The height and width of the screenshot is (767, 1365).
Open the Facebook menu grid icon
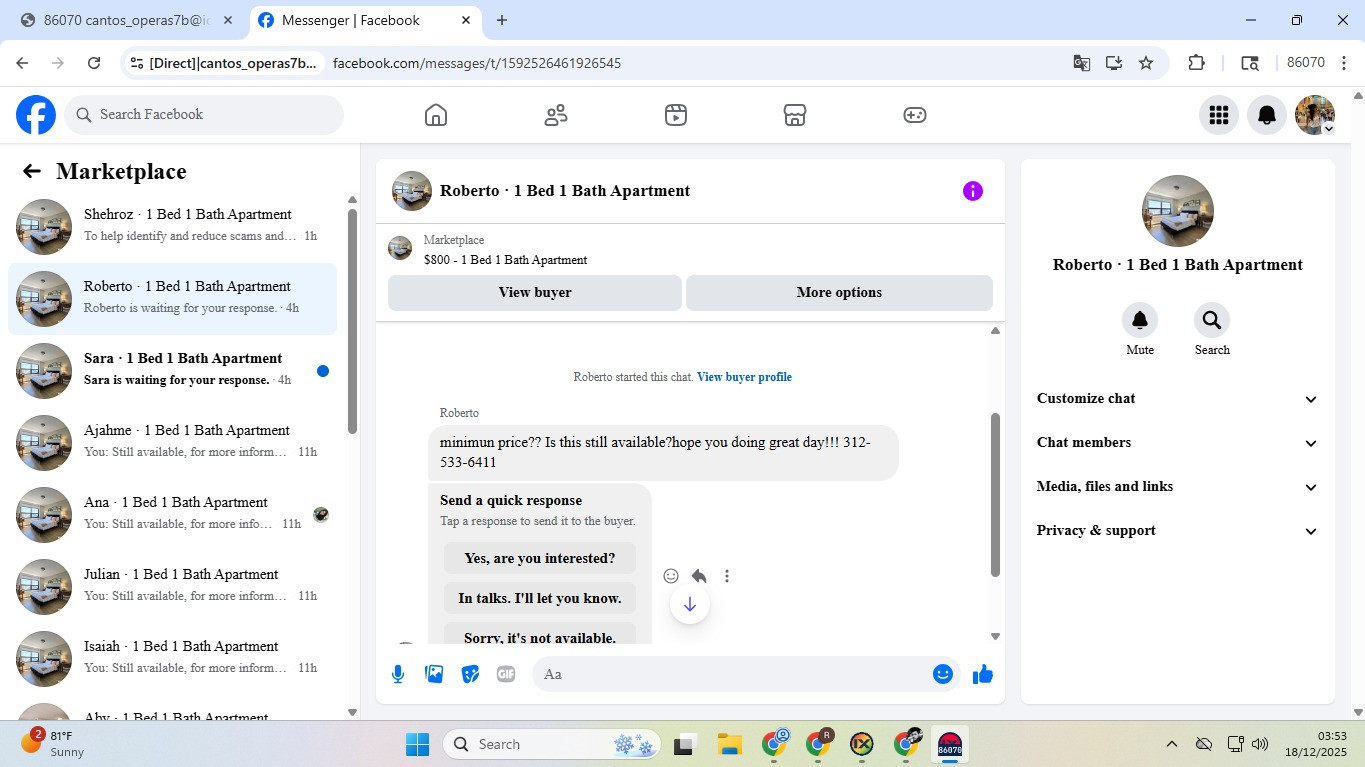tap(1219, 115)
